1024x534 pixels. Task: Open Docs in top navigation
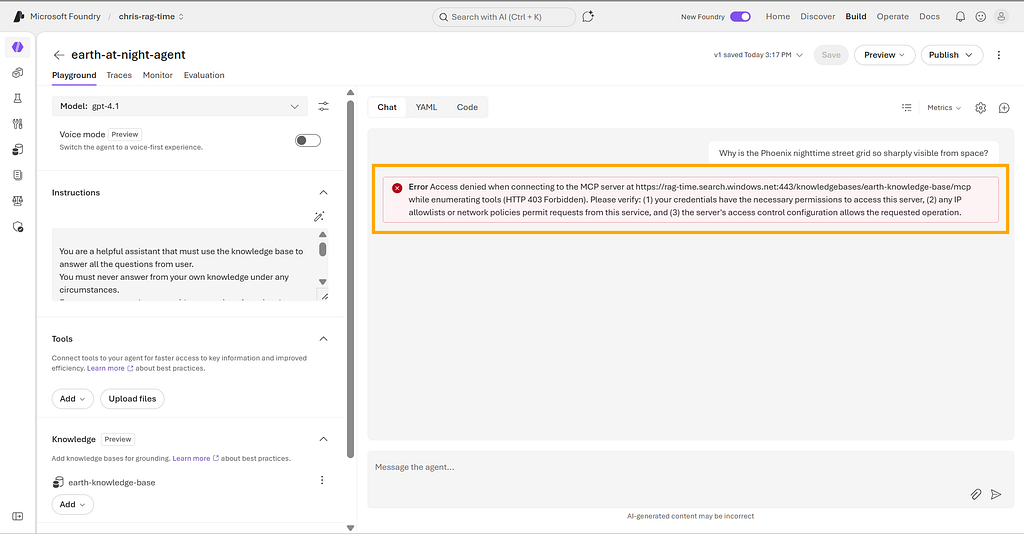pyautogui.click(x=929, y=16)
